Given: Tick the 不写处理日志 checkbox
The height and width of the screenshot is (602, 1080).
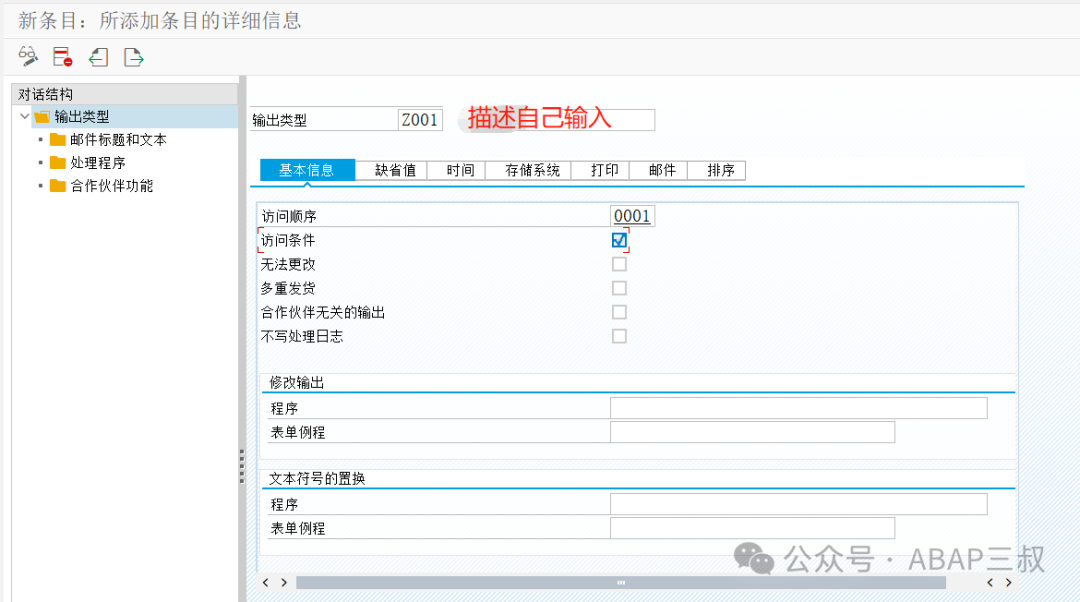Looking at the screenshot, I should [619, 336].
